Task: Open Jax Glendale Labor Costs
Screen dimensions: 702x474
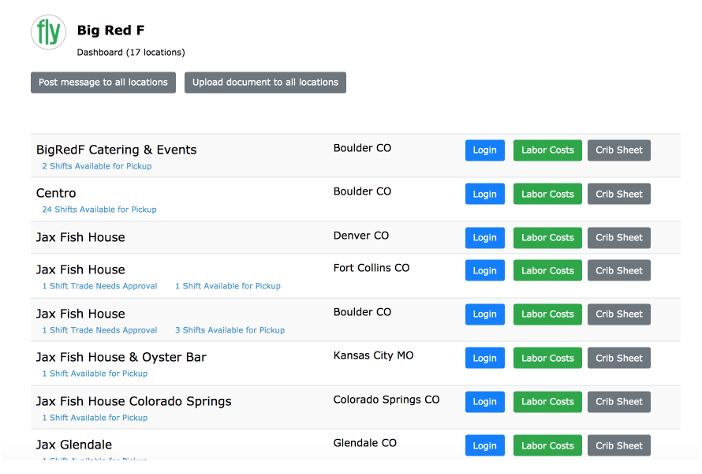Action: tap(548, 446)
